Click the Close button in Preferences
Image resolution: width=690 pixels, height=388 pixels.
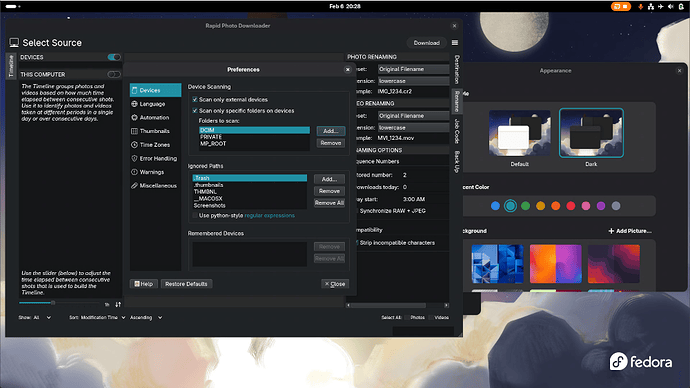point(335,284)
